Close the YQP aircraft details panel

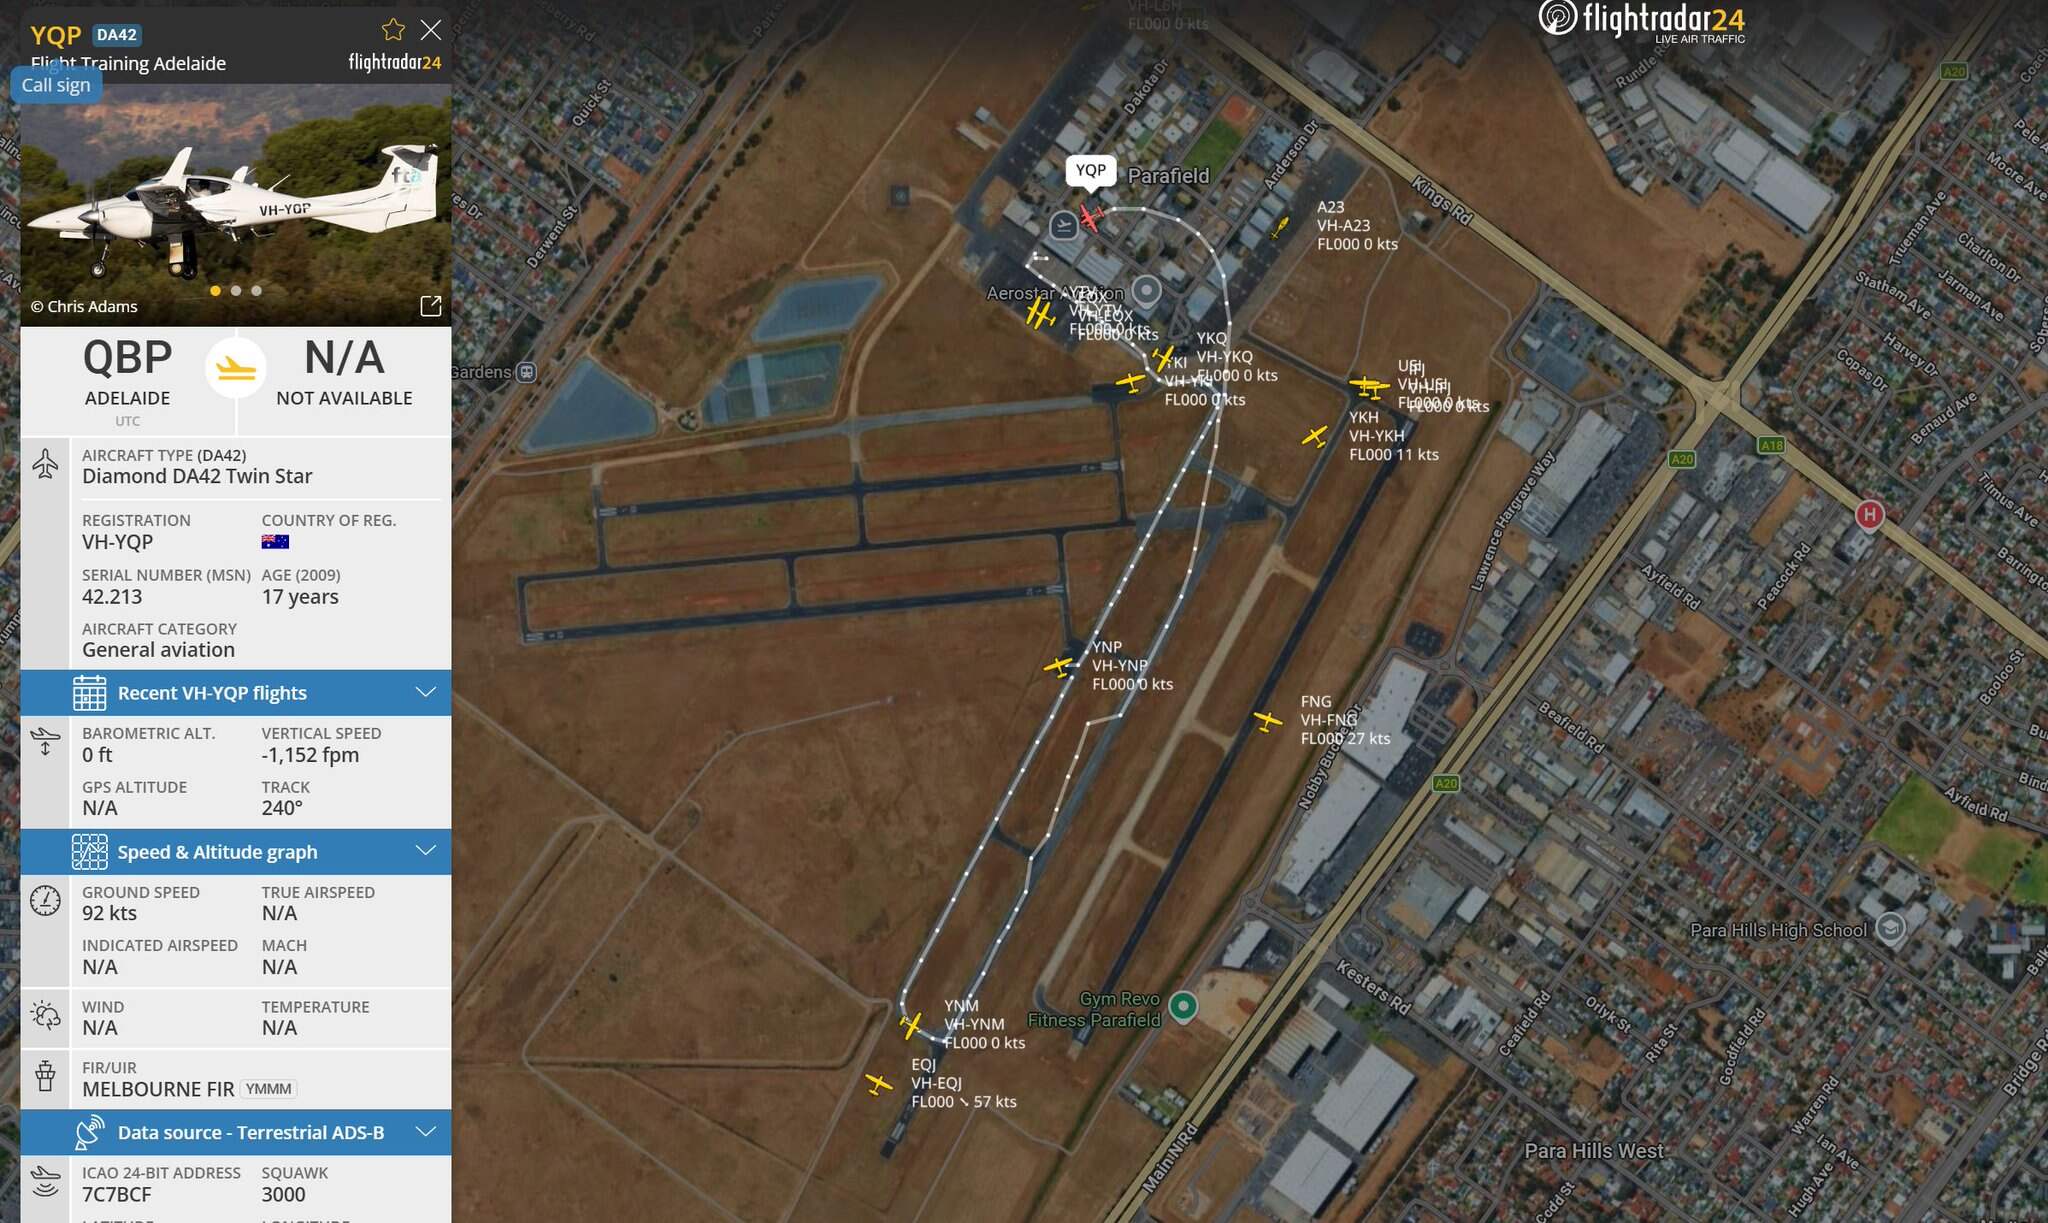coord(431,30)
